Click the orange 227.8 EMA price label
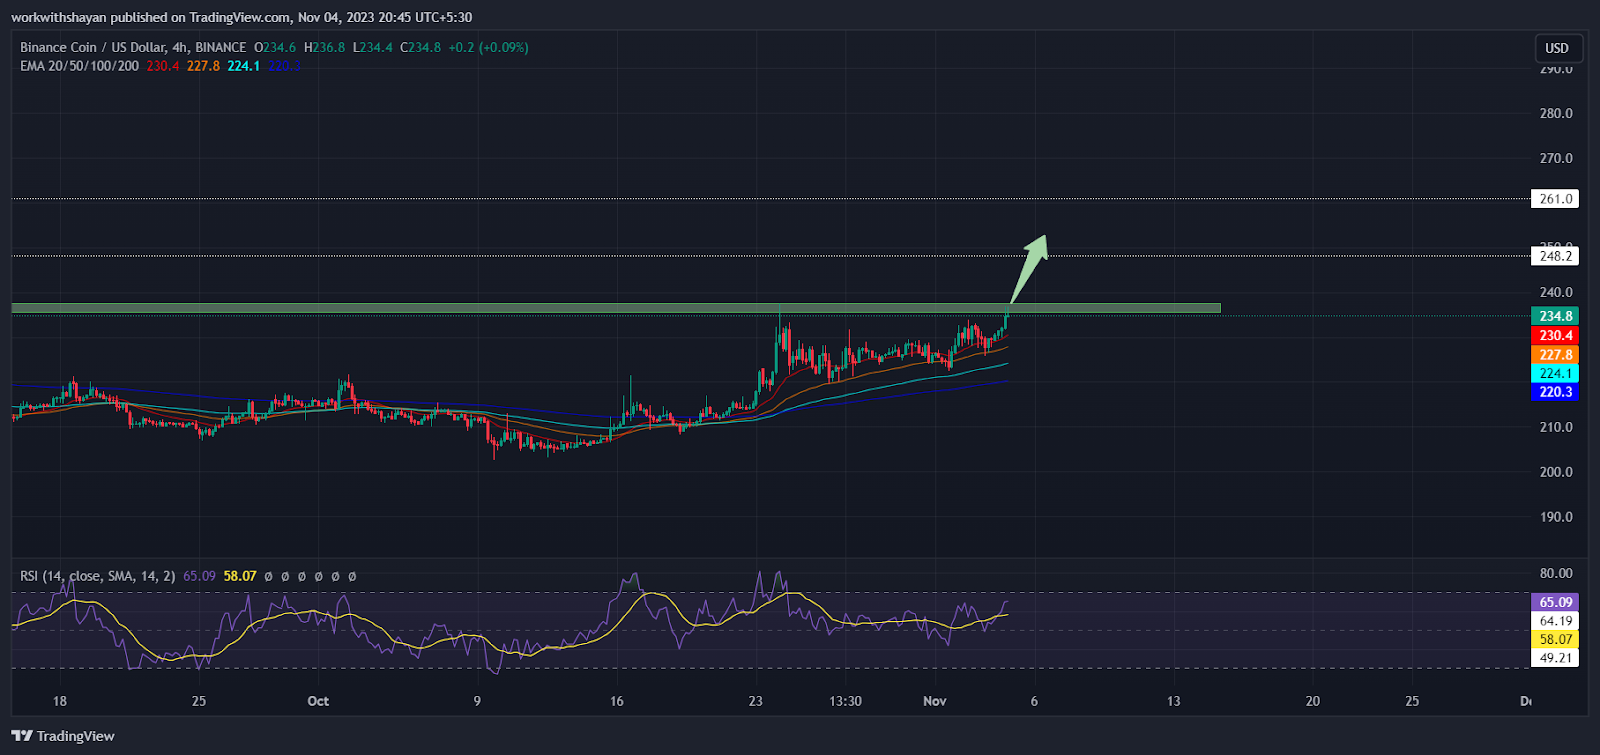The image size is (1600, 755). tap(1555, 354)
